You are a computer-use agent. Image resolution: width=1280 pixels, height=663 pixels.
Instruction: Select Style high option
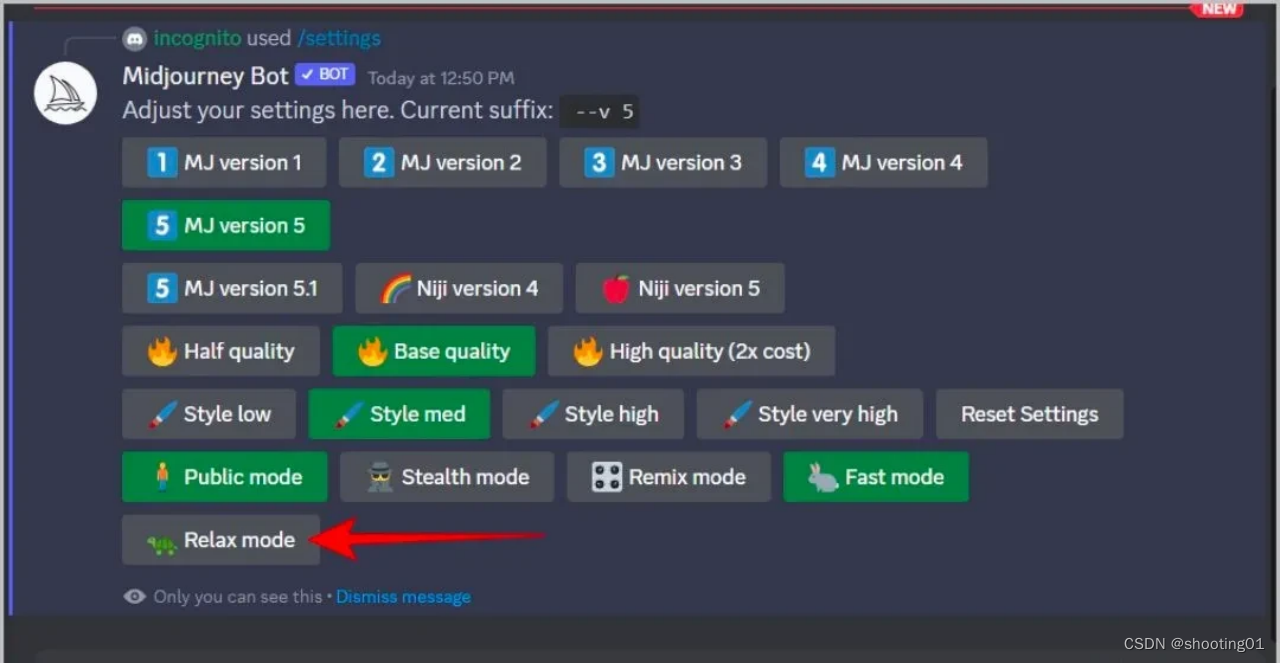click(593, 414)
